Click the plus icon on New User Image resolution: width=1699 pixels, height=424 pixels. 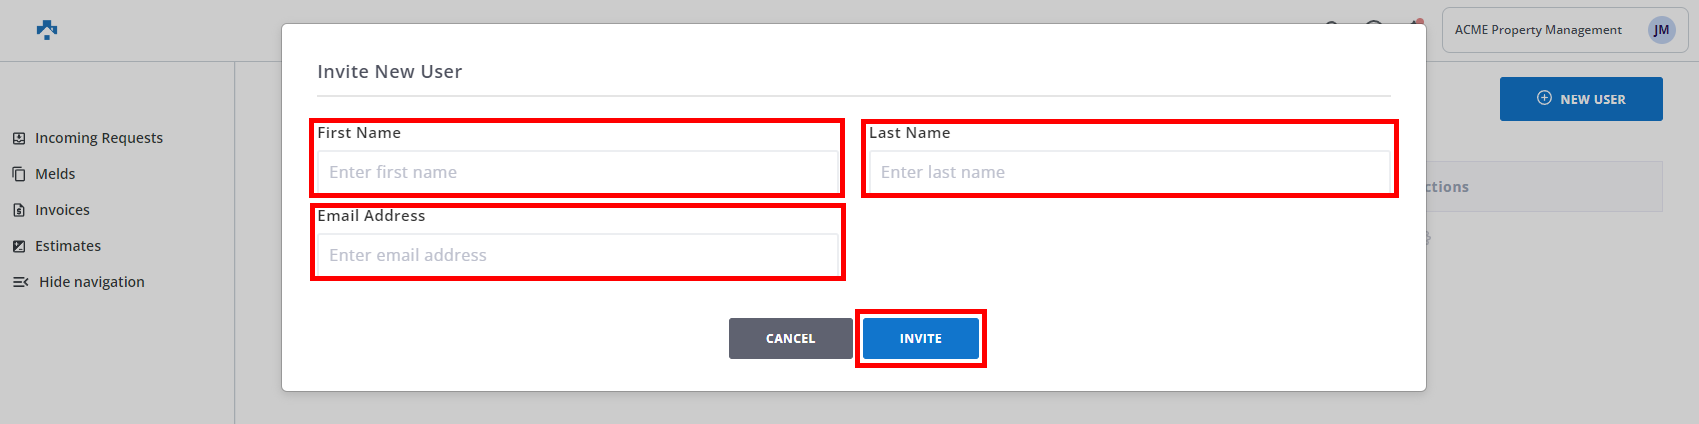[x=1544, y=98]
